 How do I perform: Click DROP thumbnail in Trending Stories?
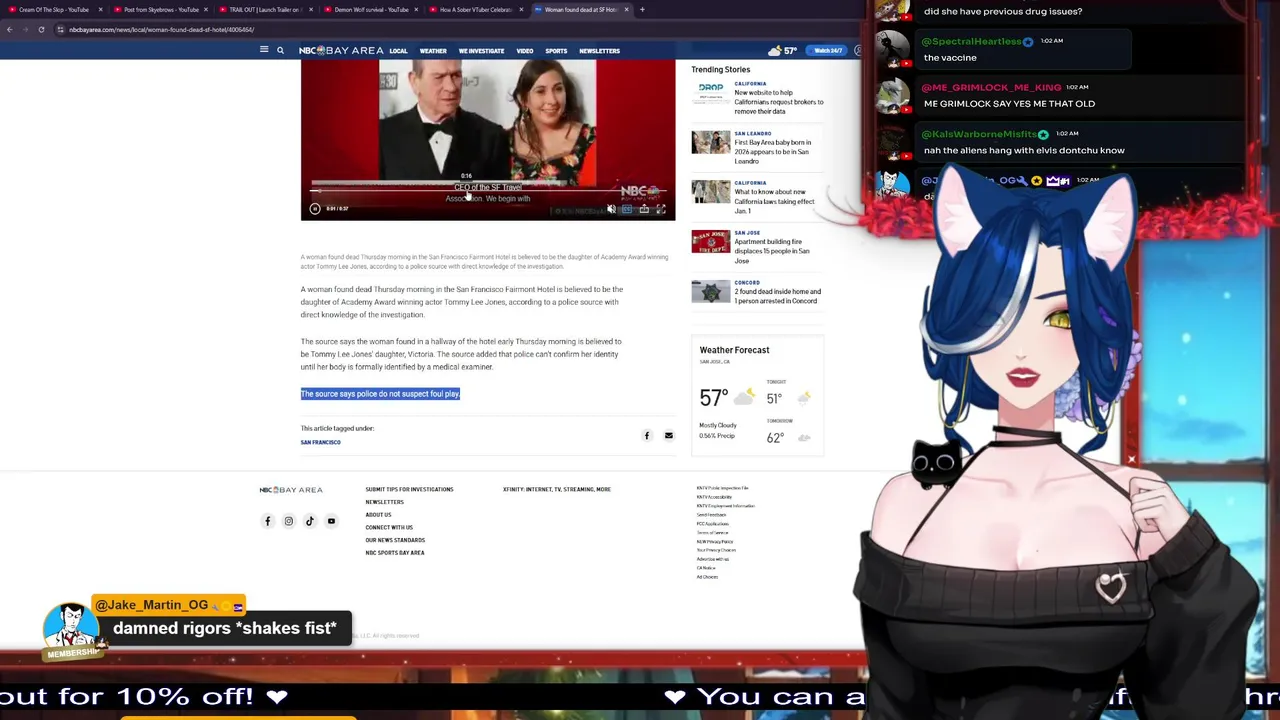coord(711,92)
